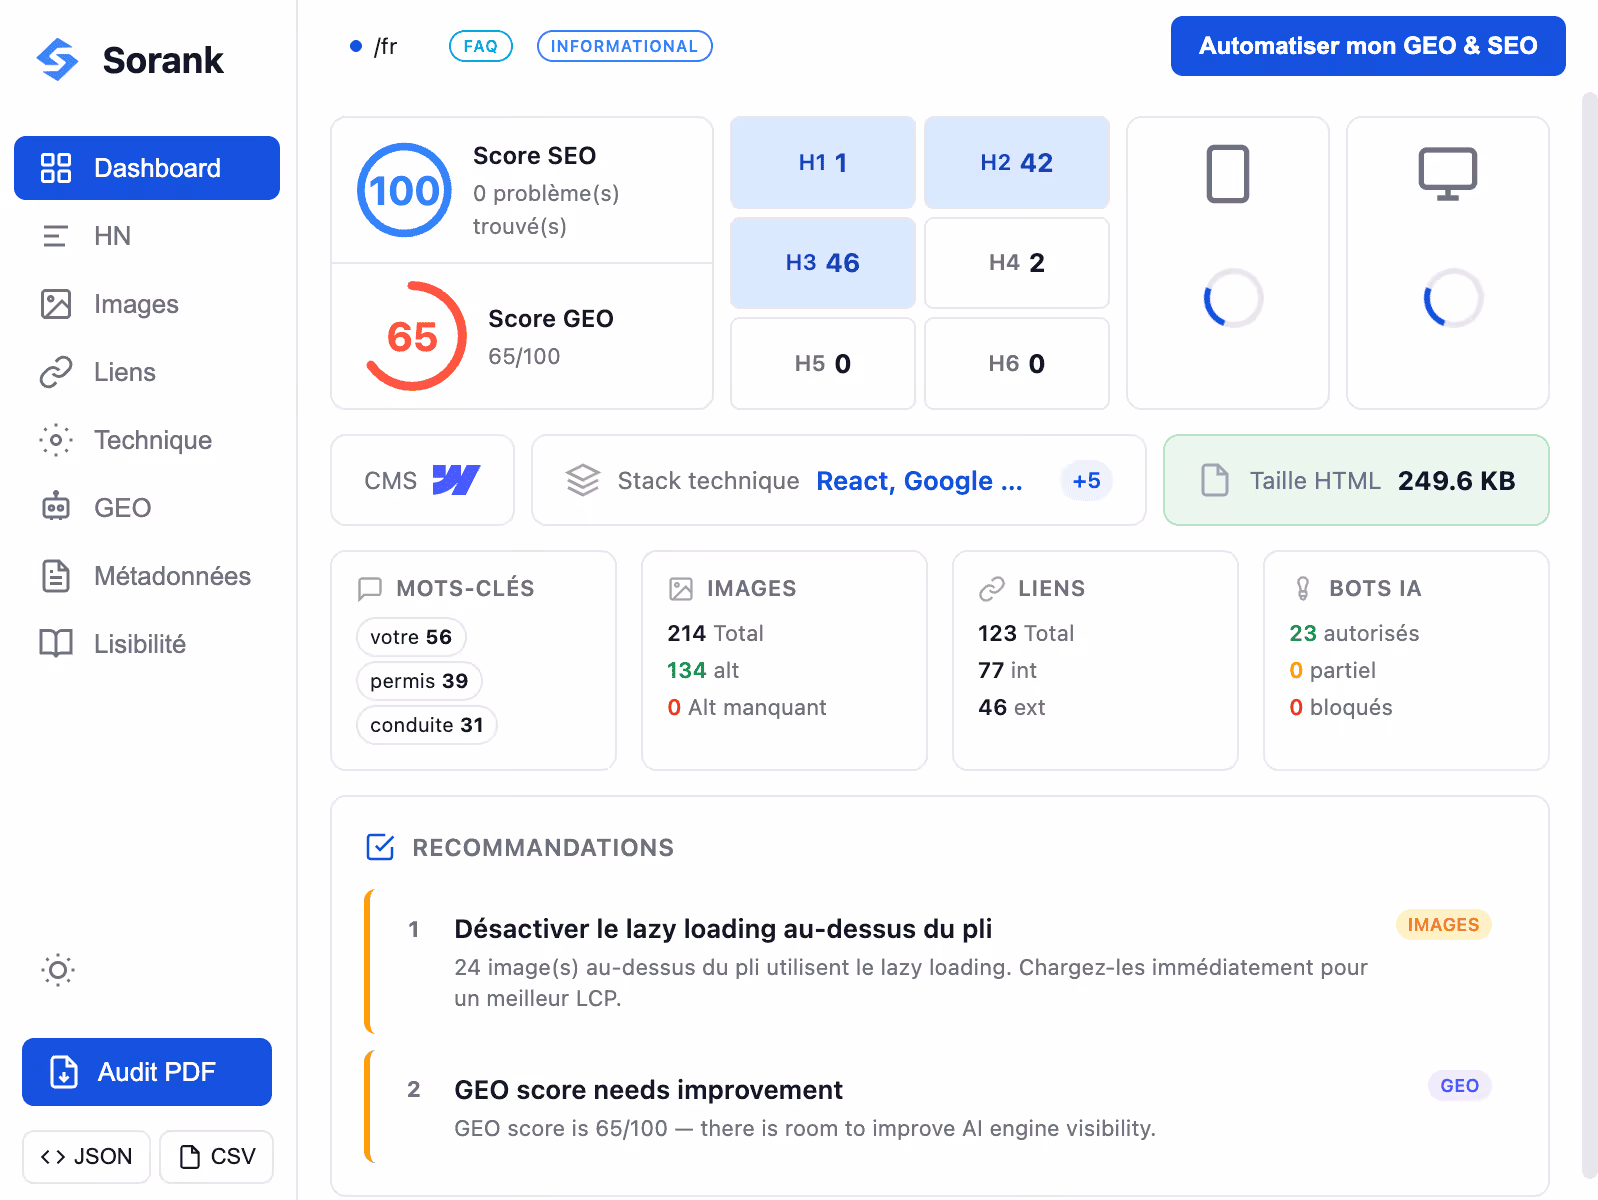Open the HN sidebar section
The image size is (1598, 1200).
point(147,236)
